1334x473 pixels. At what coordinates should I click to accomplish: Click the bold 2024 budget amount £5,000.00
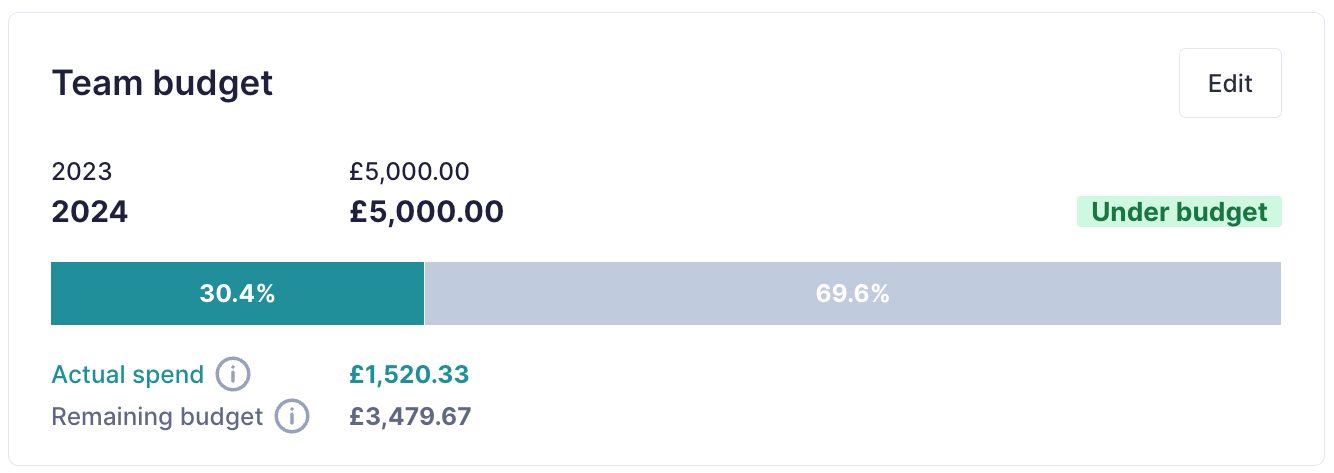pos(426,212)
